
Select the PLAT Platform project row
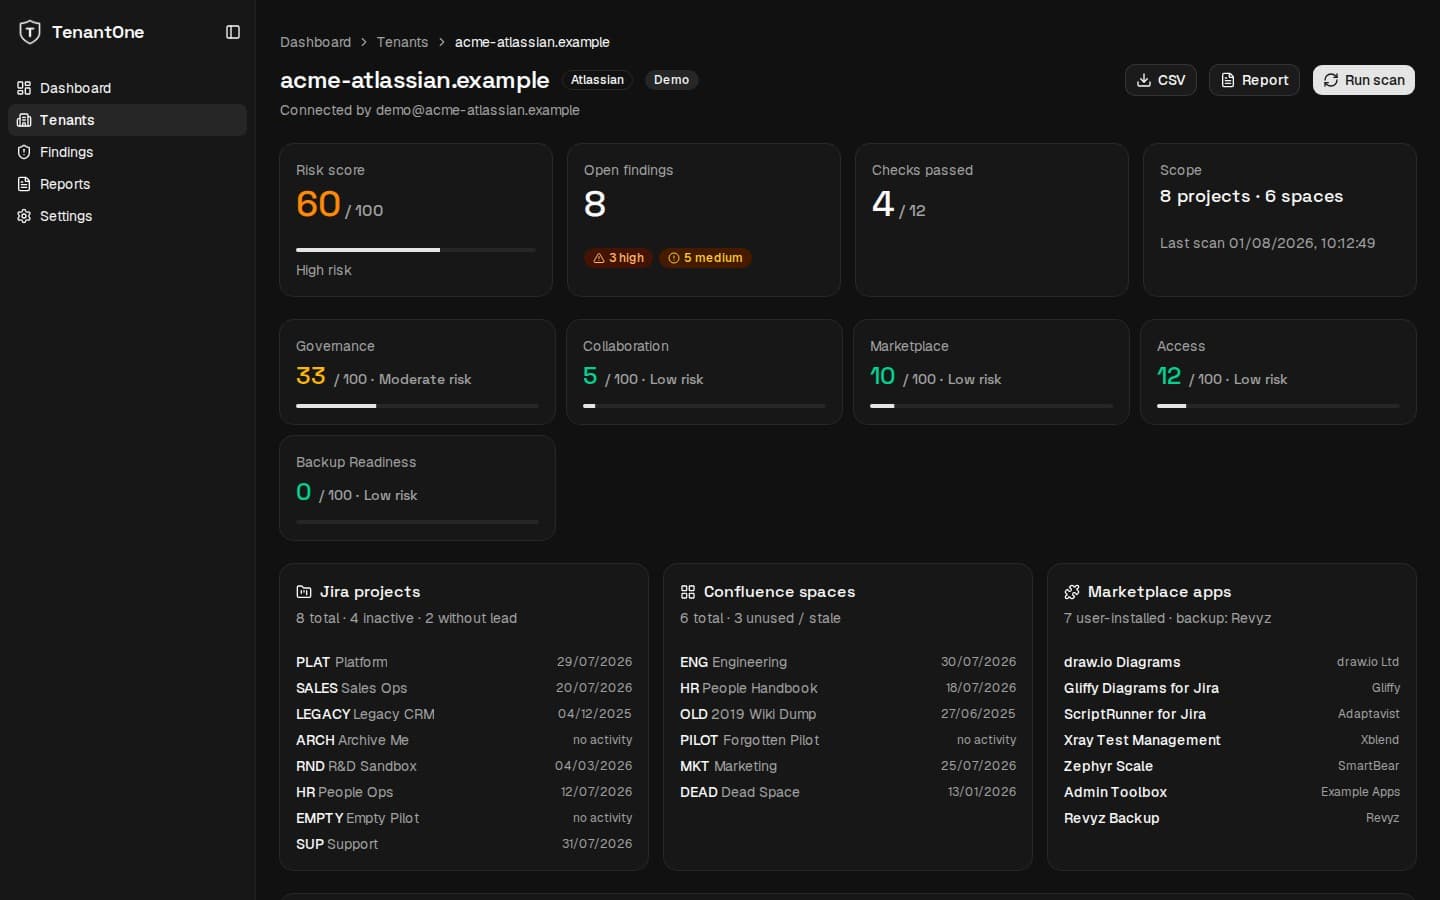464,662
